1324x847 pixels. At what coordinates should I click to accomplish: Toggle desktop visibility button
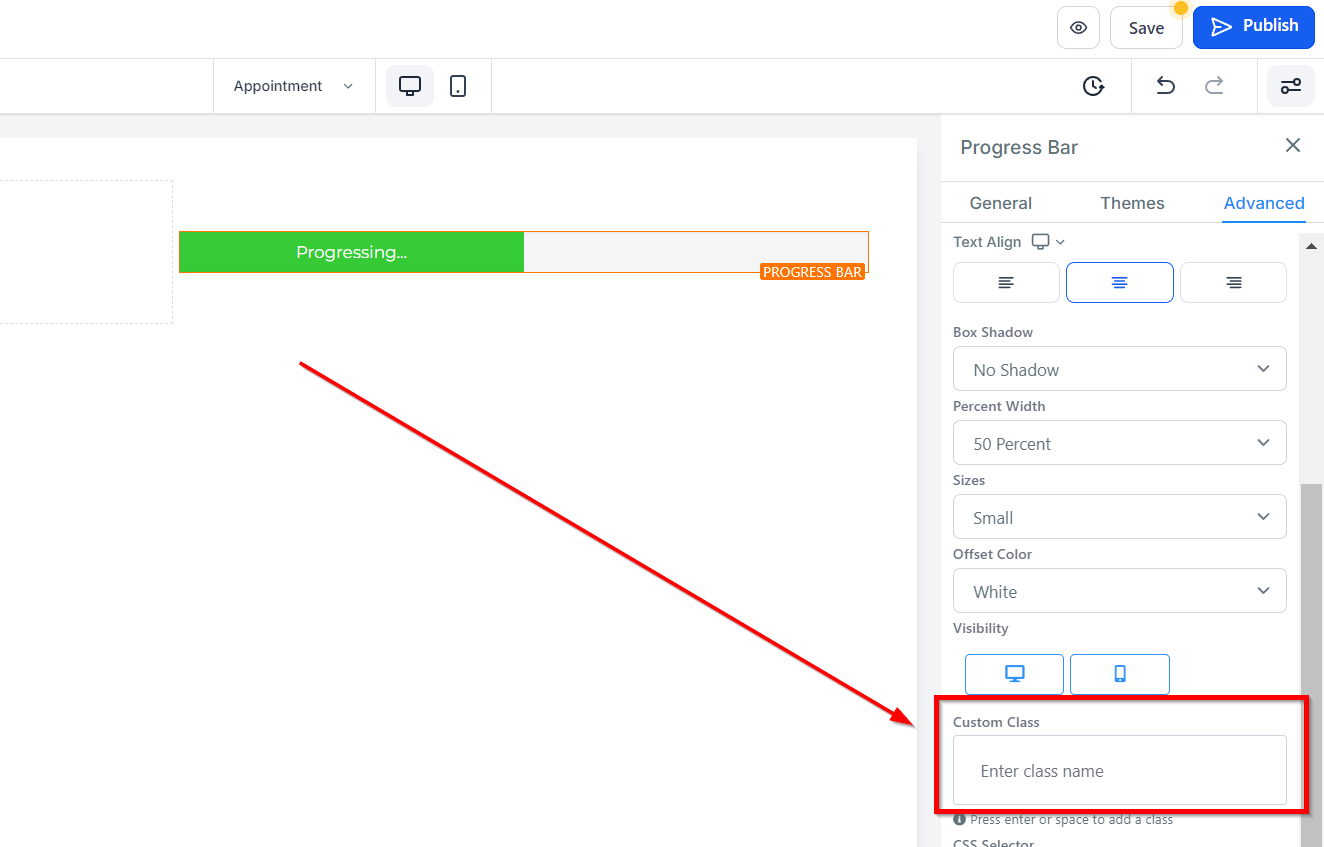(x=1014, y=674)
